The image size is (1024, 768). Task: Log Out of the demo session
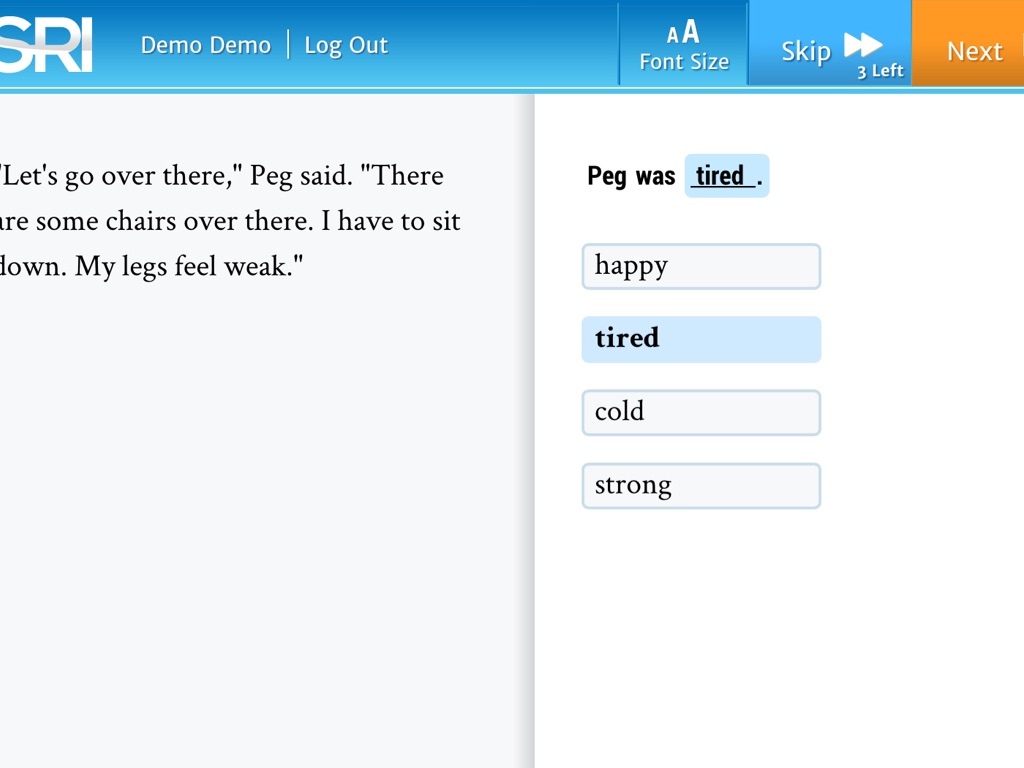coord(346,45)
